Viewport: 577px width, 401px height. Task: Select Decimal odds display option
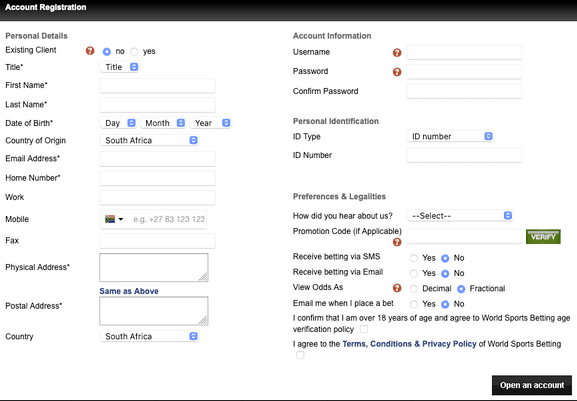(x=414, y=289)
